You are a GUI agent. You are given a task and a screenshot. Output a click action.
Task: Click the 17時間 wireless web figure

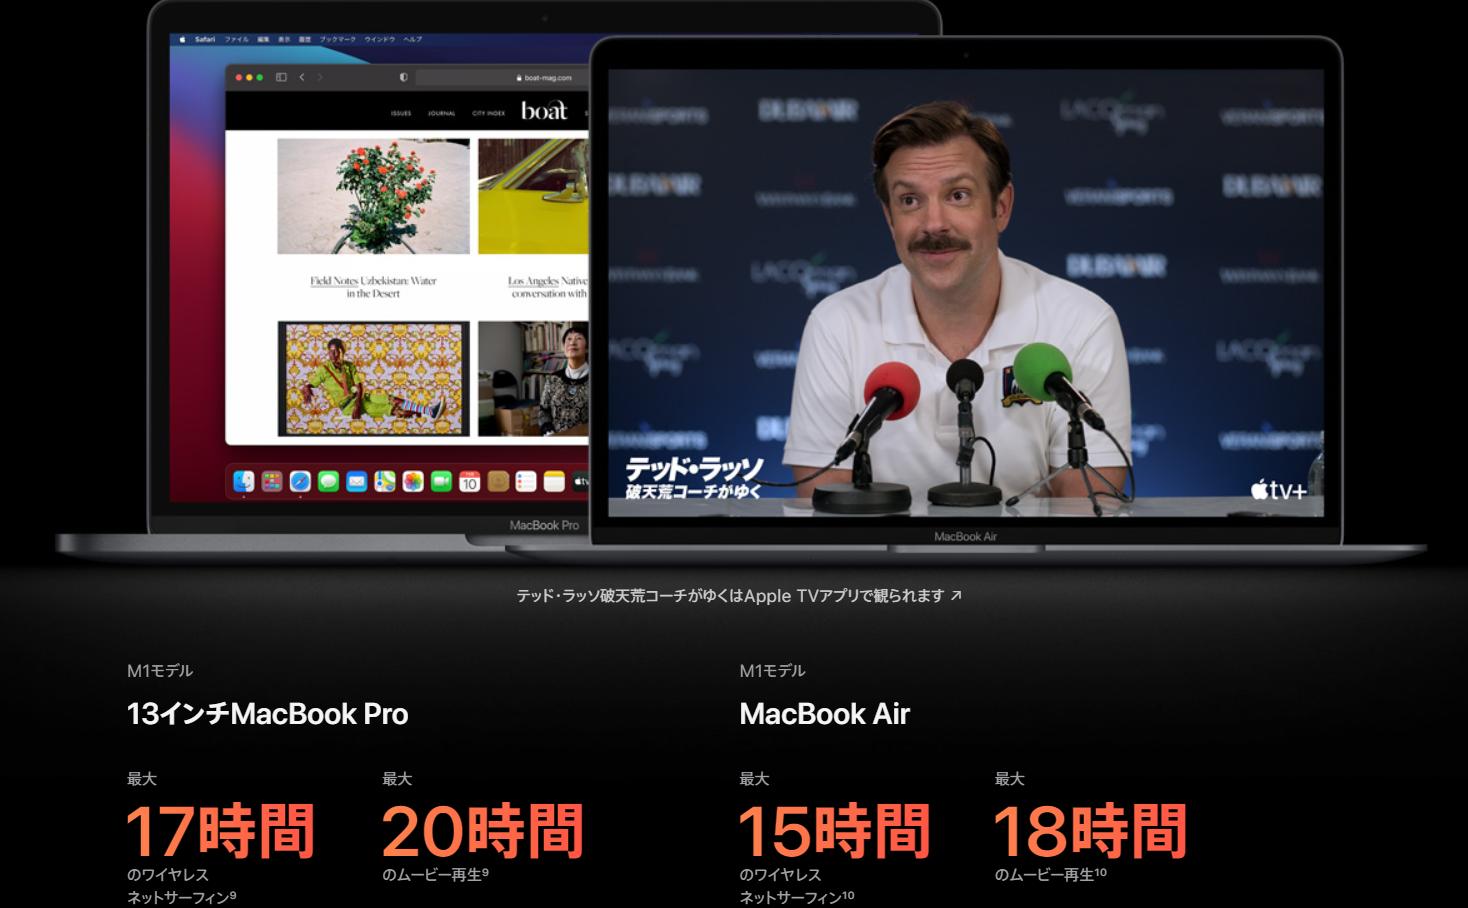(220, 831)
